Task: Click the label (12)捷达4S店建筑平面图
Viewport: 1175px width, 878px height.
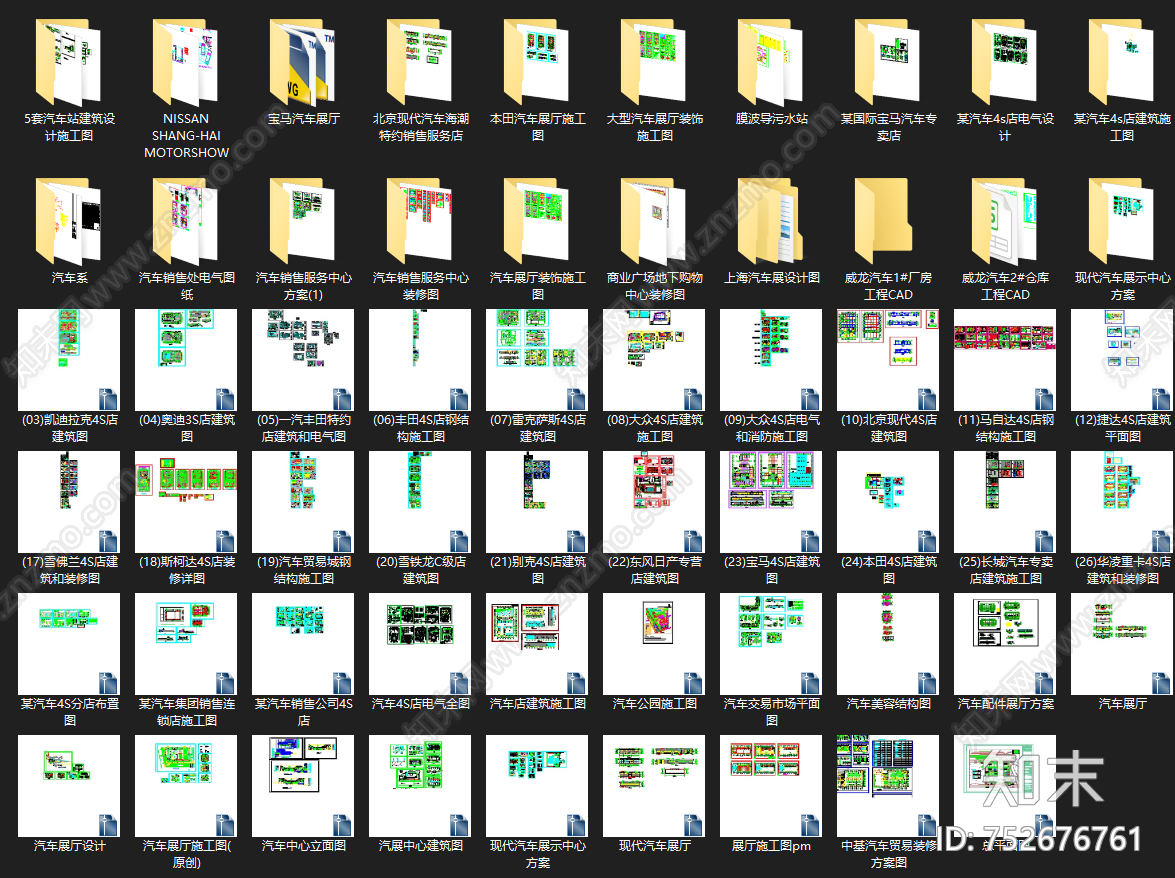Action: pos(1123,428)
